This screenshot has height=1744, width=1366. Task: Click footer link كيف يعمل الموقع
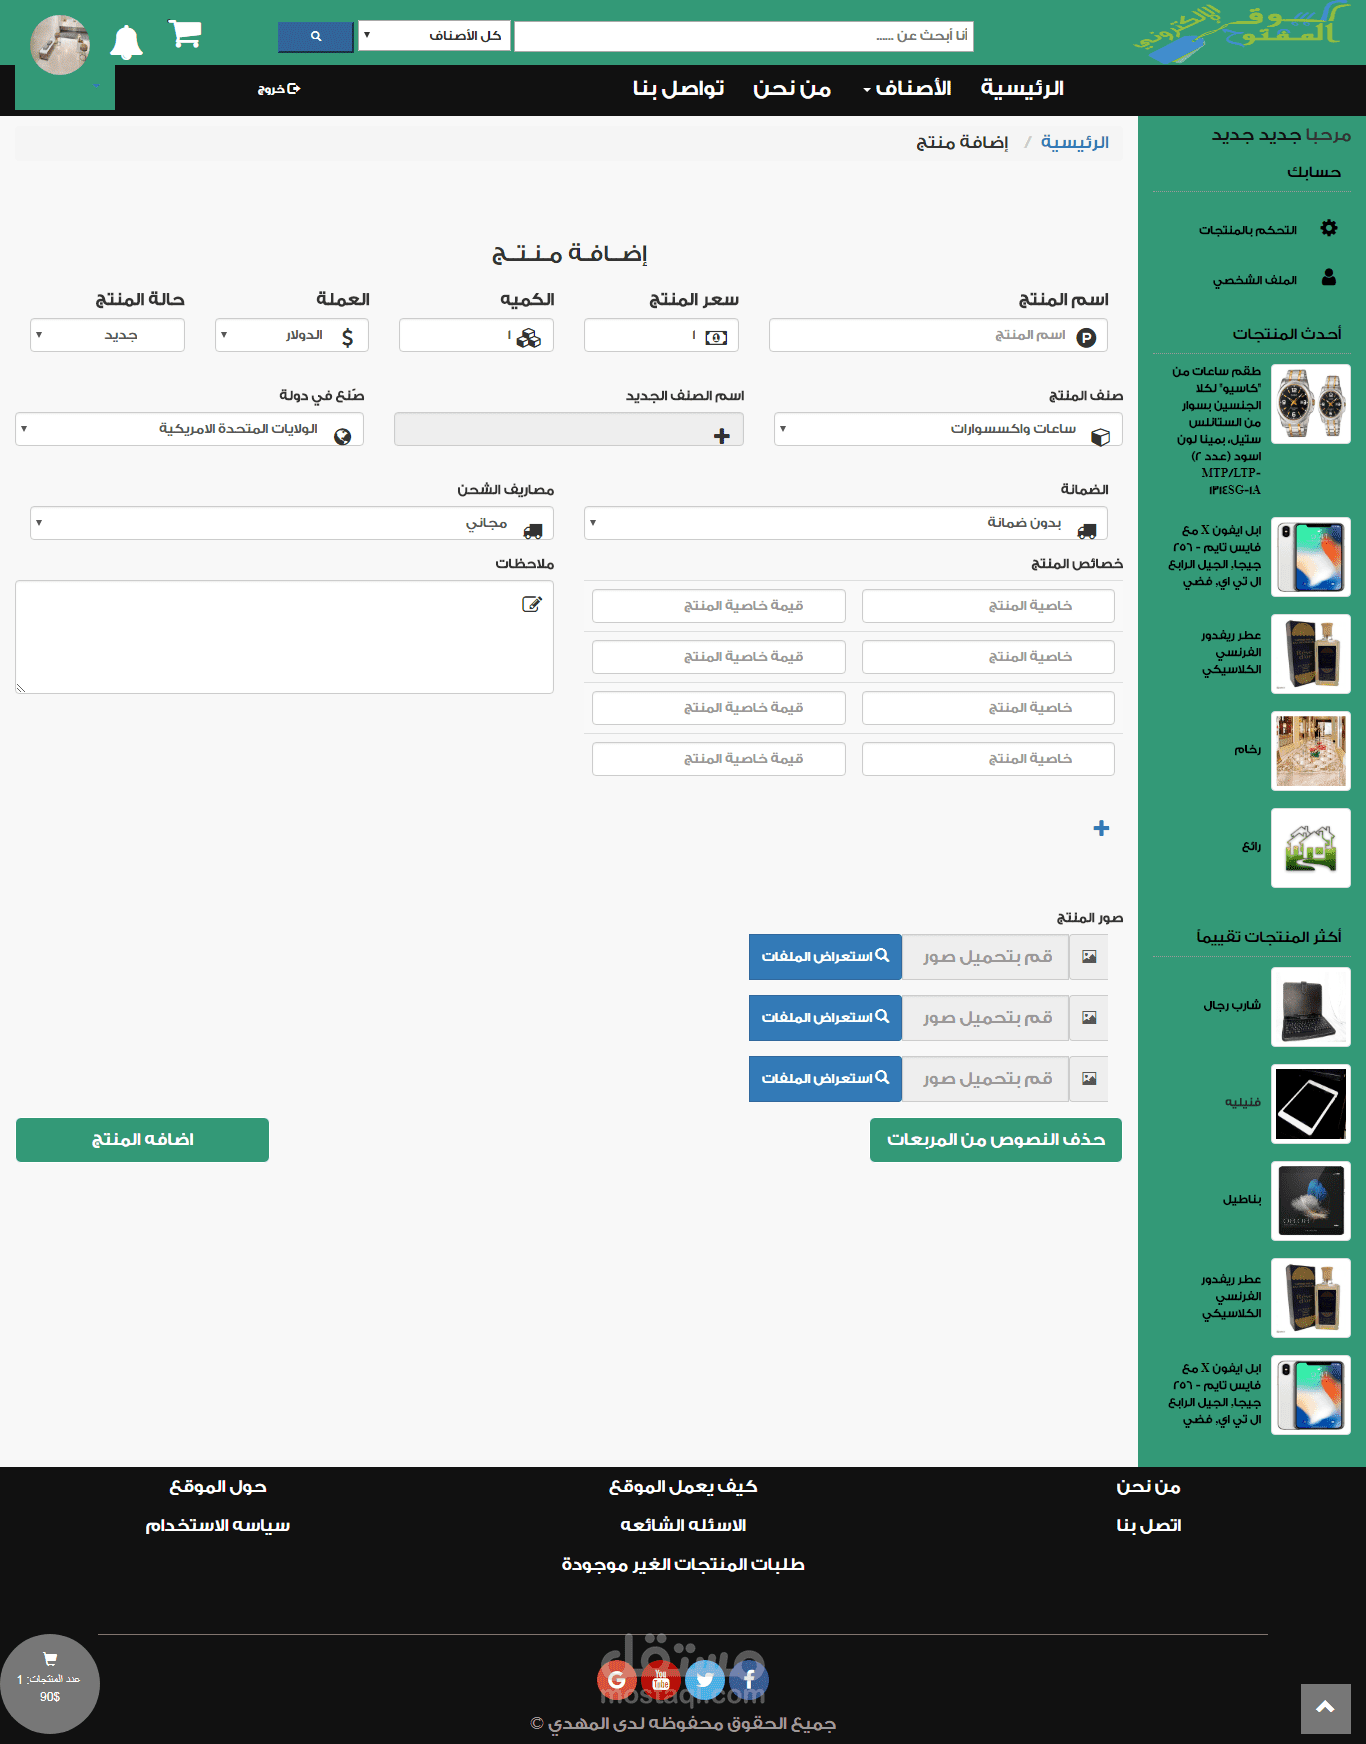tap(683, 1487)
